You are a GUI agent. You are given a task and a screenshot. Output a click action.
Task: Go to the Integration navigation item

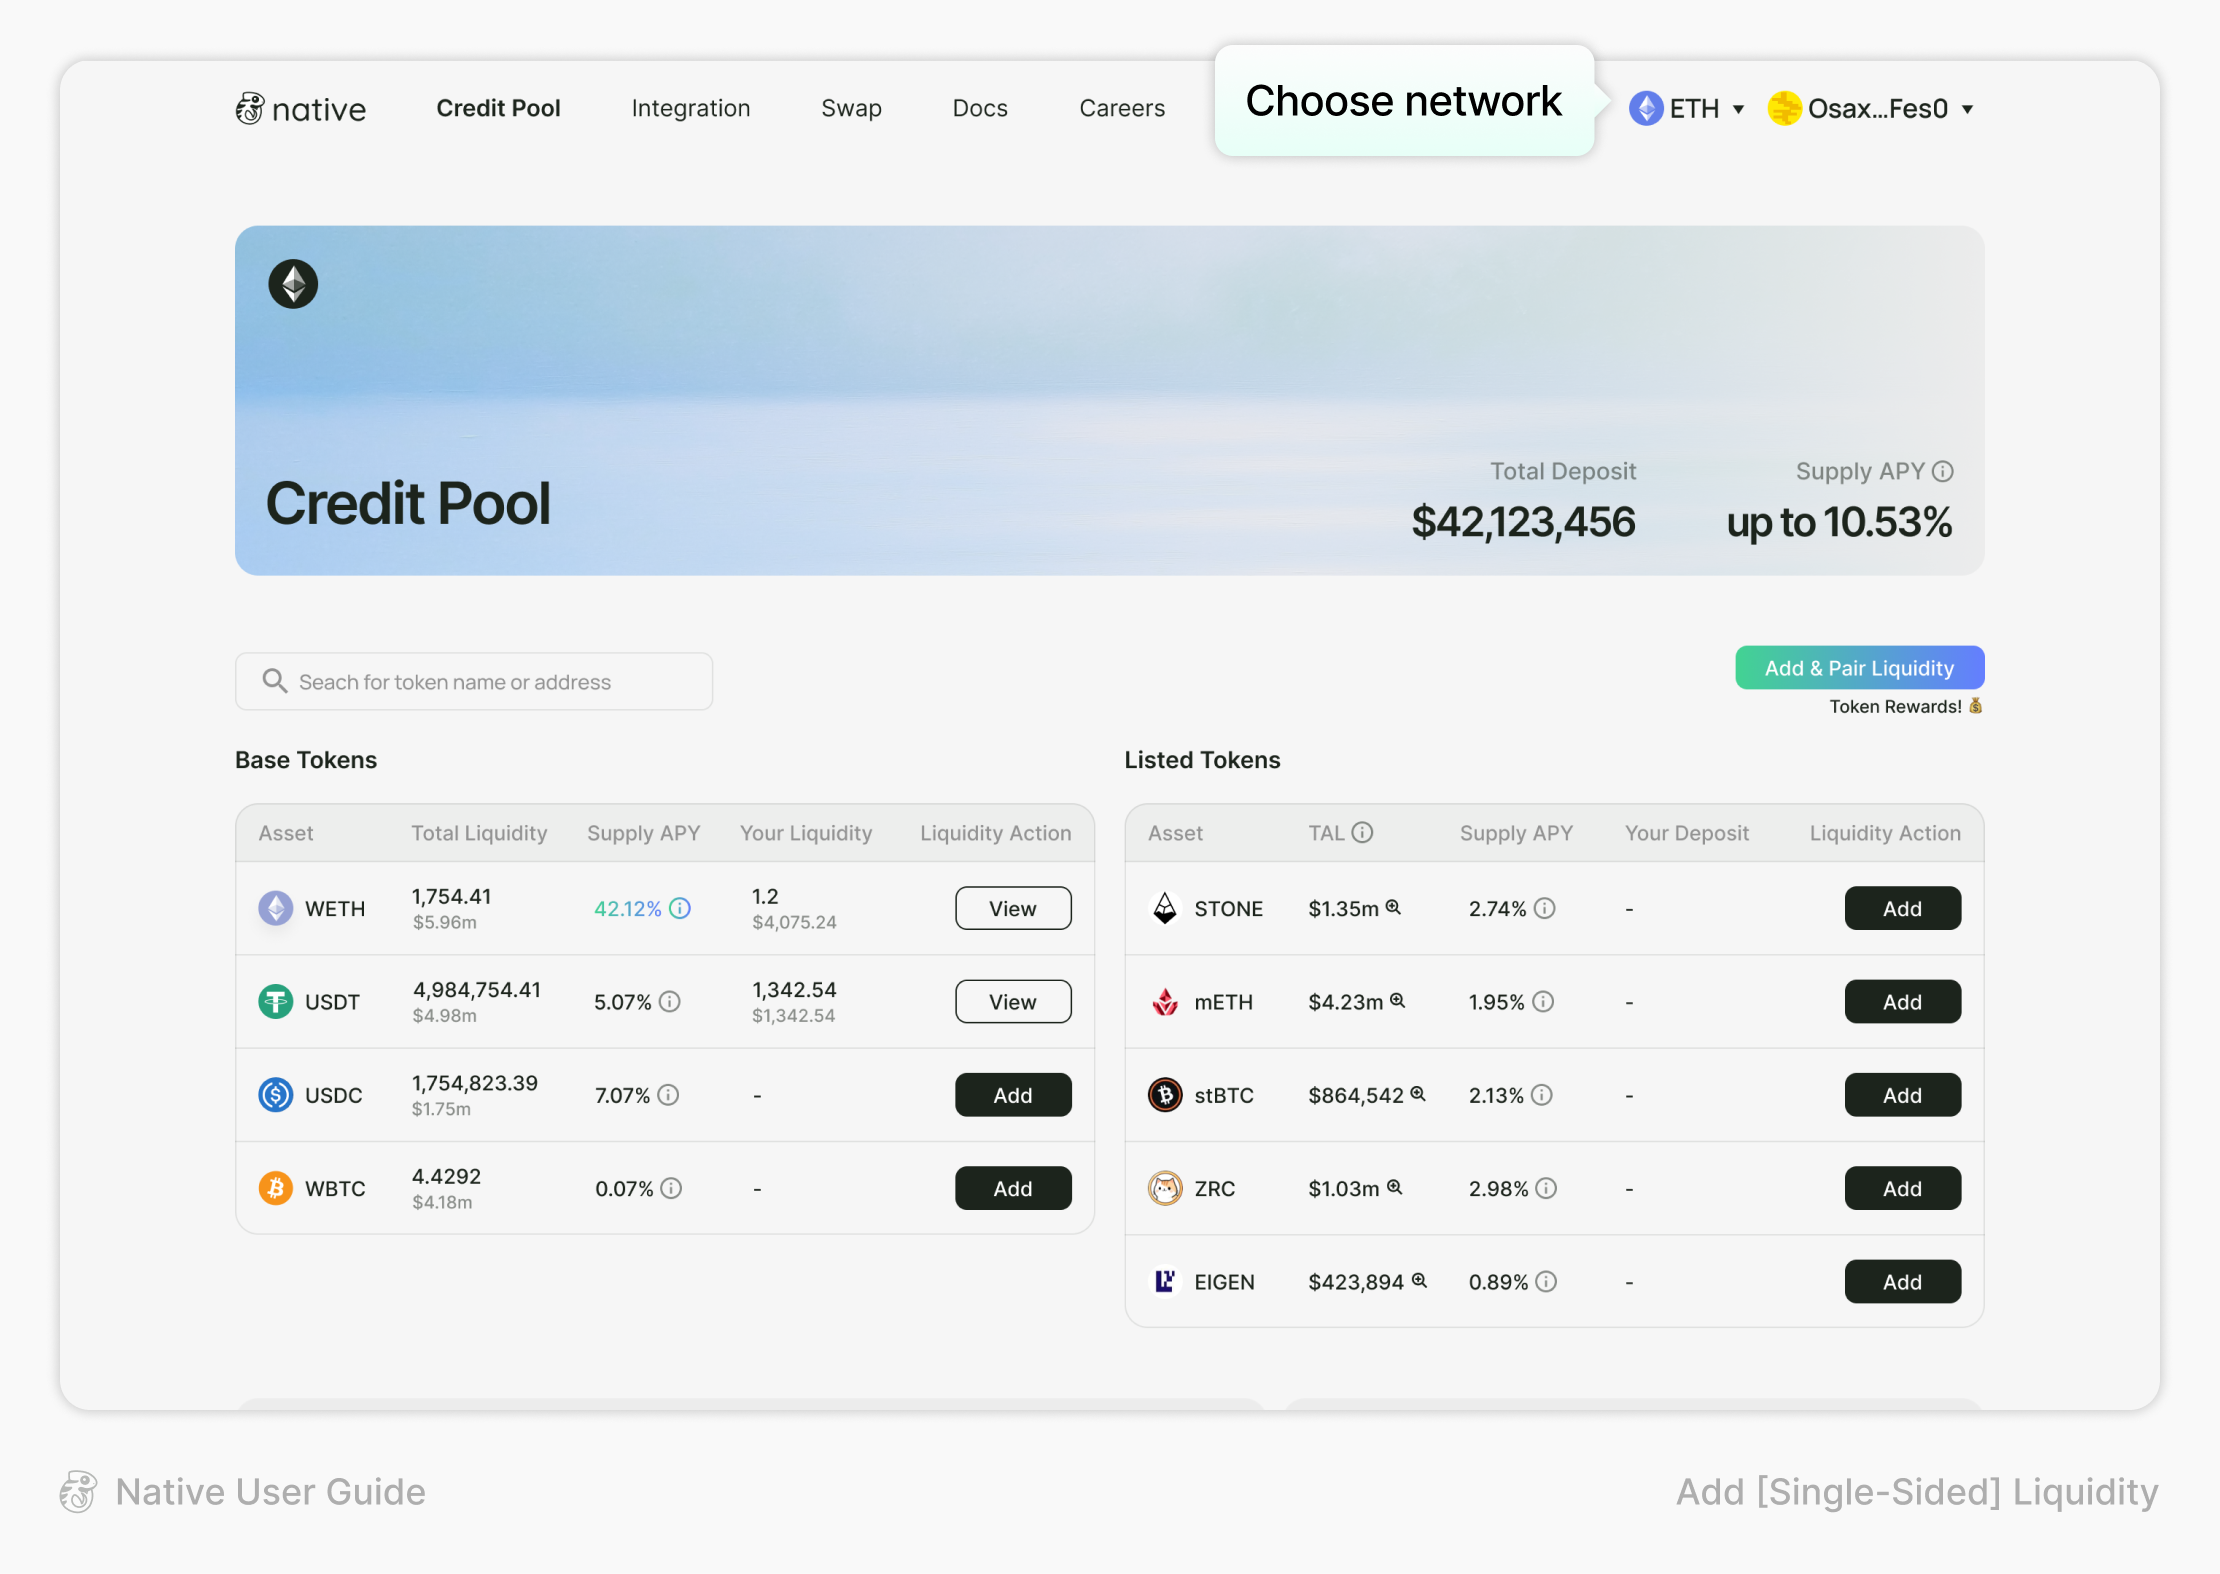690,108
